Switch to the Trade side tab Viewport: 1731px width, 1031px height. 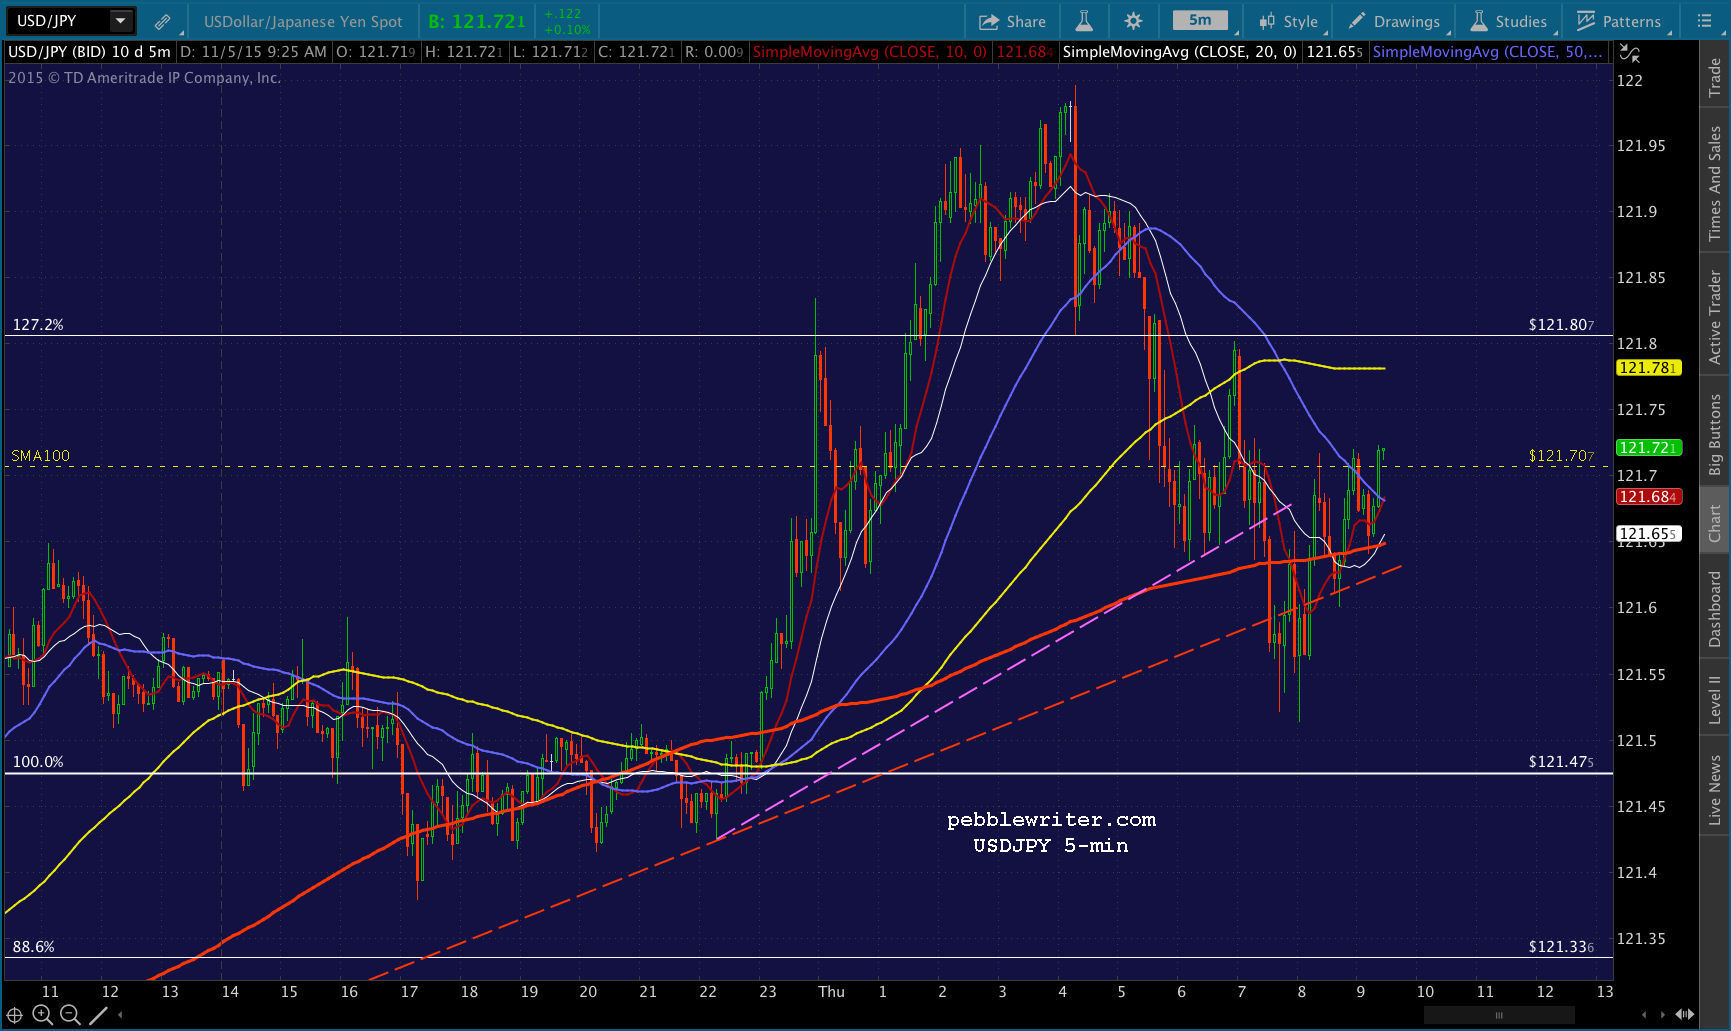click(1715, 78)
